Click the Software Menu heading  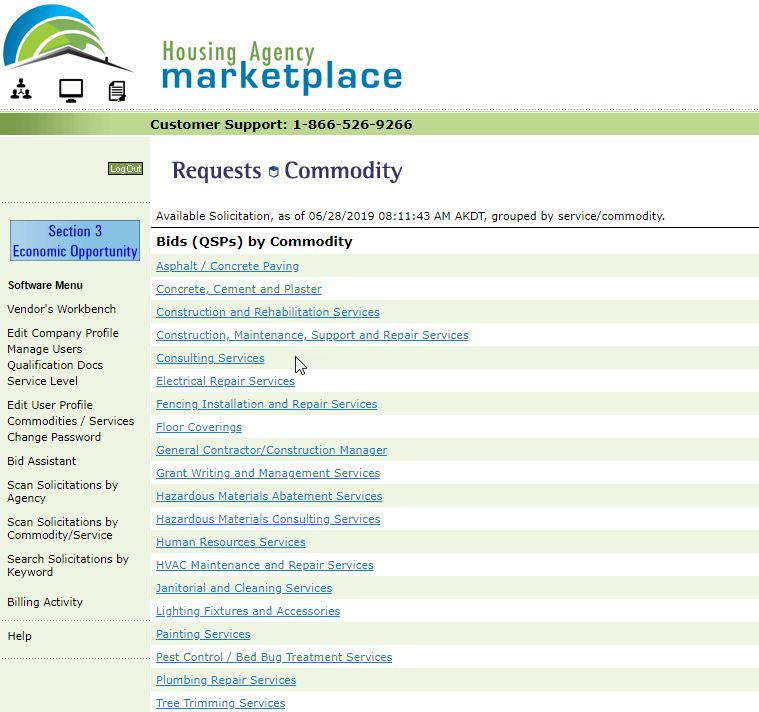pyautogui.click(x=45, y=285)
